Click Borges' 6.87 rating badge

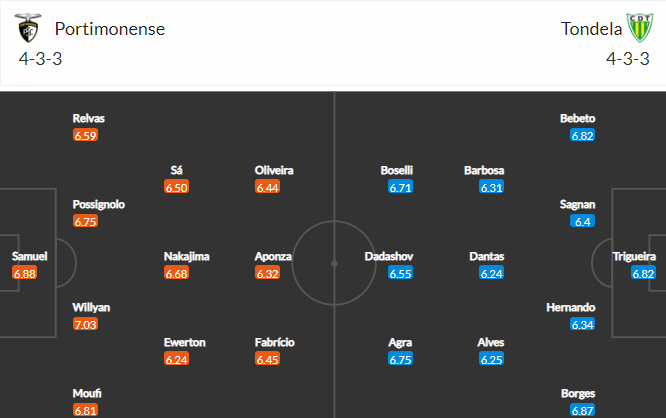point(582,410)
